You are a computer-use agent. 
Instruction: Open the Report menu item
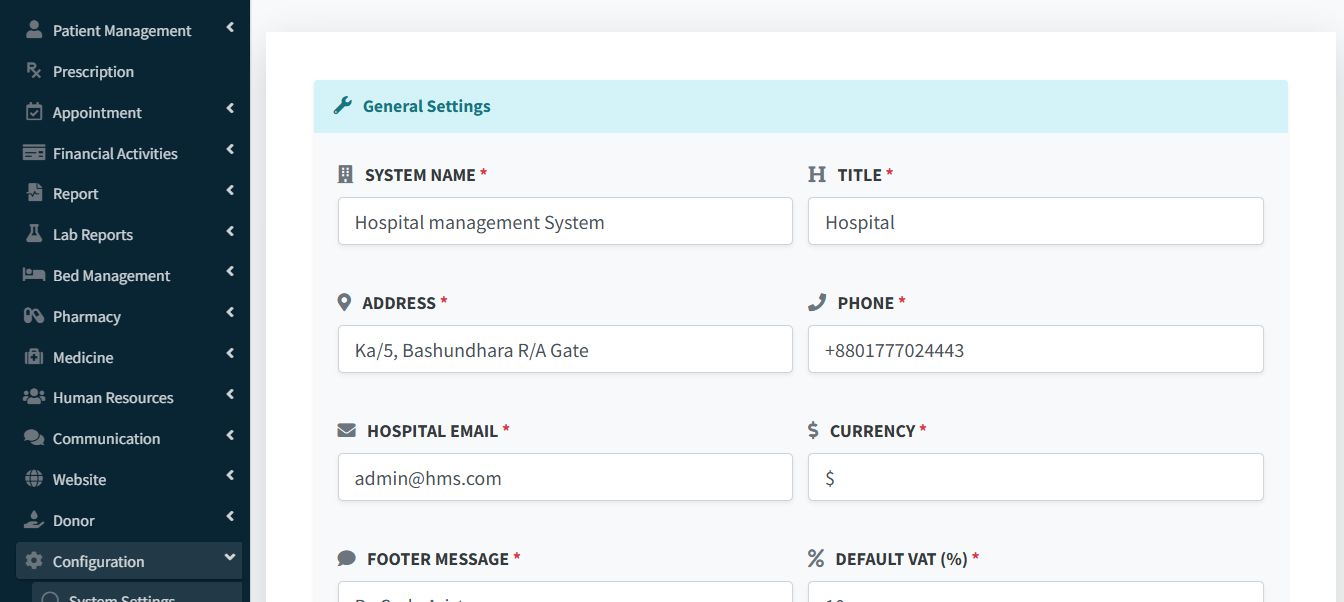76,194
